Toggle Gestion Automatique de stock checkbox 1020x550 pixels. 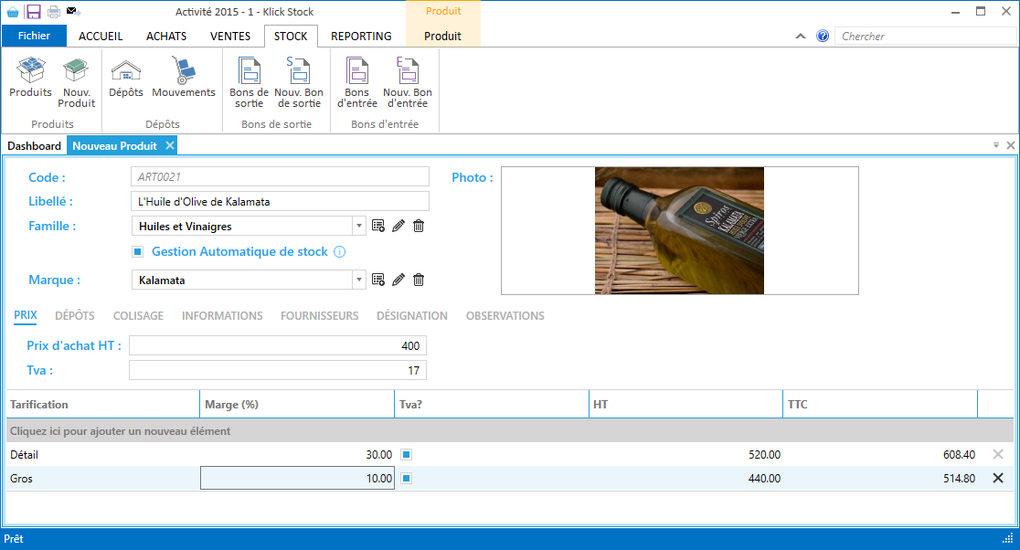click(138, 252)
